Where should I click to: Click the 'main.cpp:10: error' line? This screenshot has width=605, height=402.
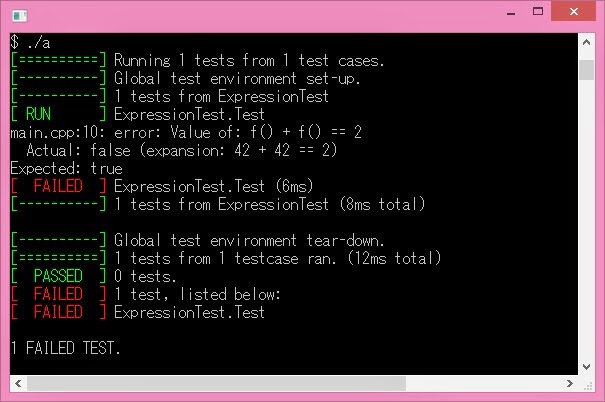point(186,132)
